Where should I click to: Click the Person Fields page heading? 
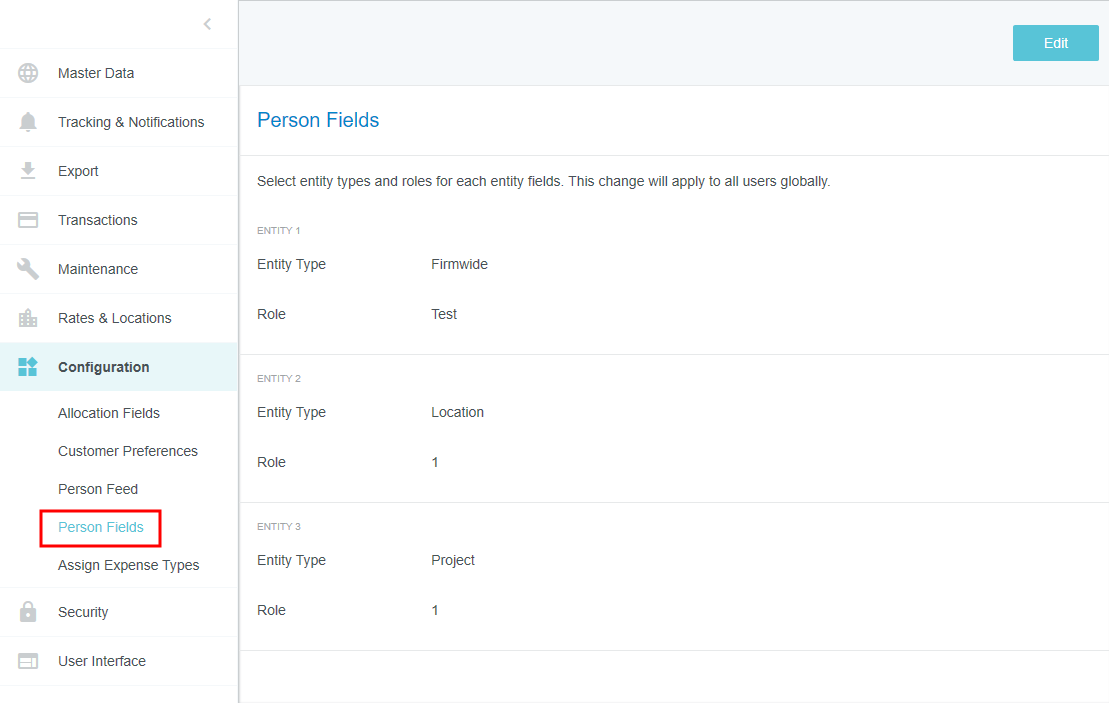click(x=318, y=120)
